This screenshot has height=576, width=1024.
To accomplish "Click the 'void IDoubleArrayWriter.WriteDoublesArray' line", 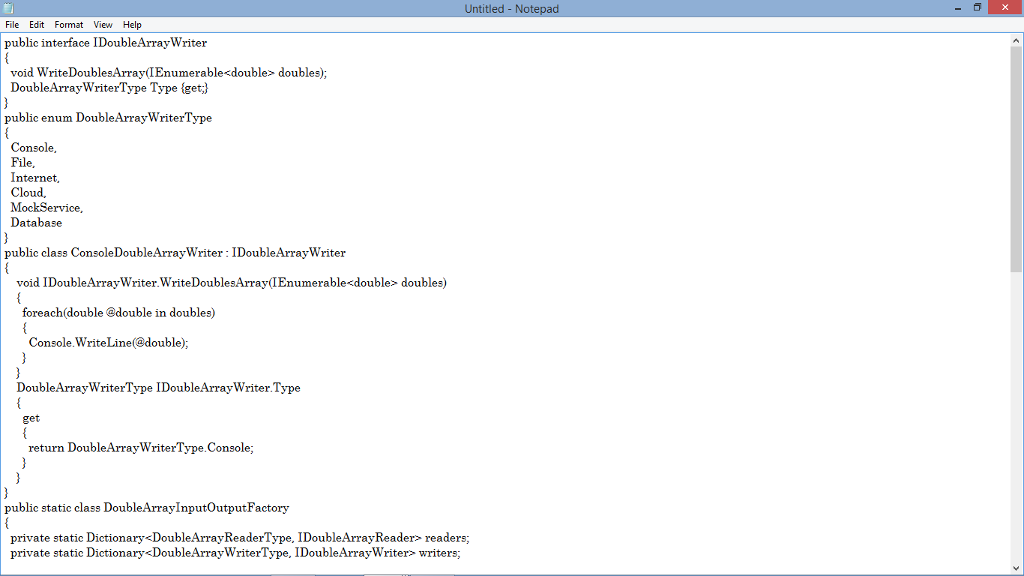I will coord(231,283).
